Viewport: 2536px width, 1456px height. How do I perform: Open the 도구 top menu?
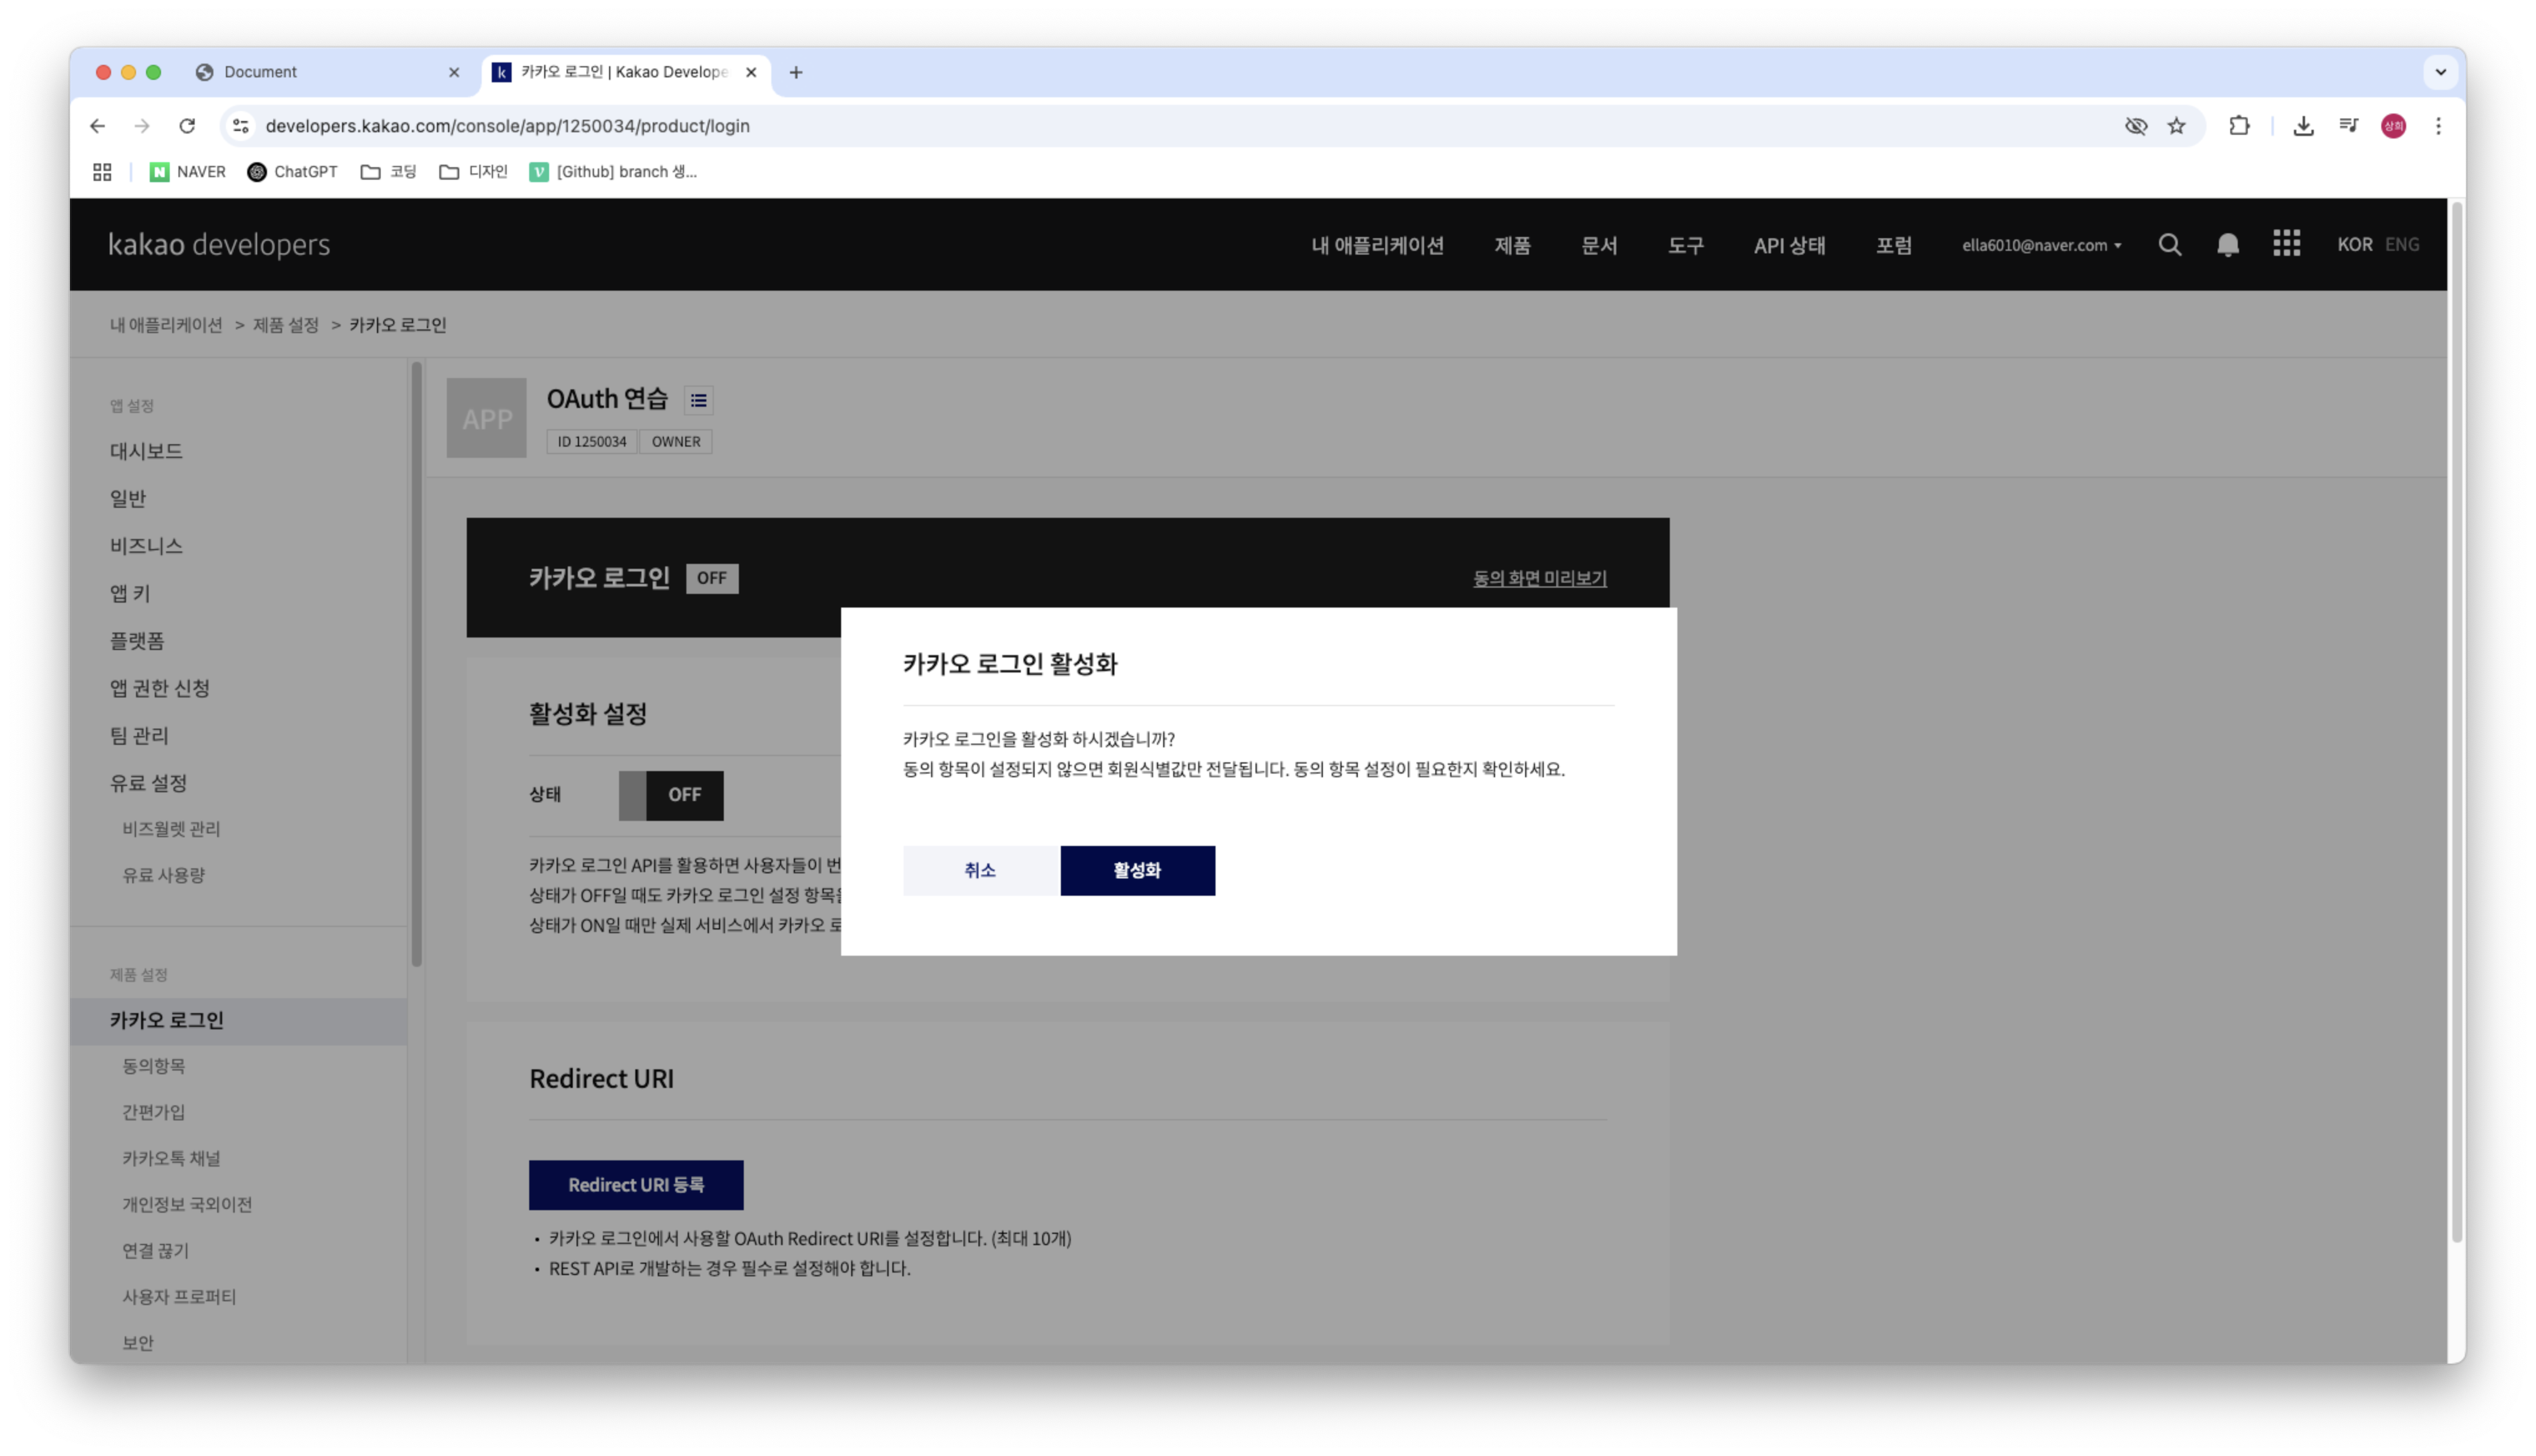coord(1685,245)
